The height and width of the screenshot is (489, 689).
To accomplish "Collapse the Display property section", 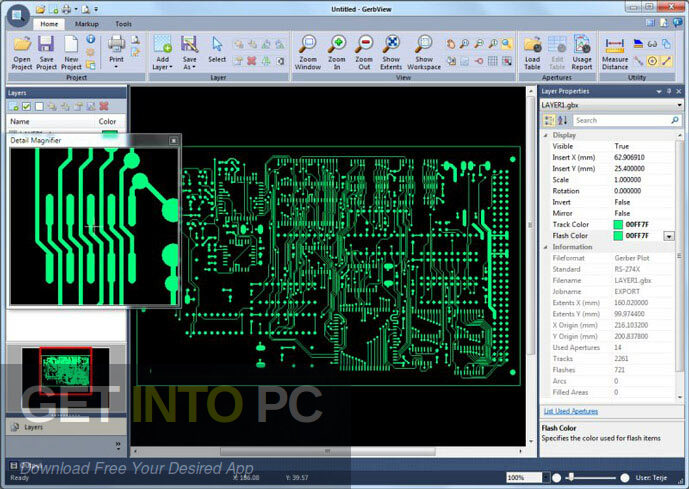I will point(546,135).
